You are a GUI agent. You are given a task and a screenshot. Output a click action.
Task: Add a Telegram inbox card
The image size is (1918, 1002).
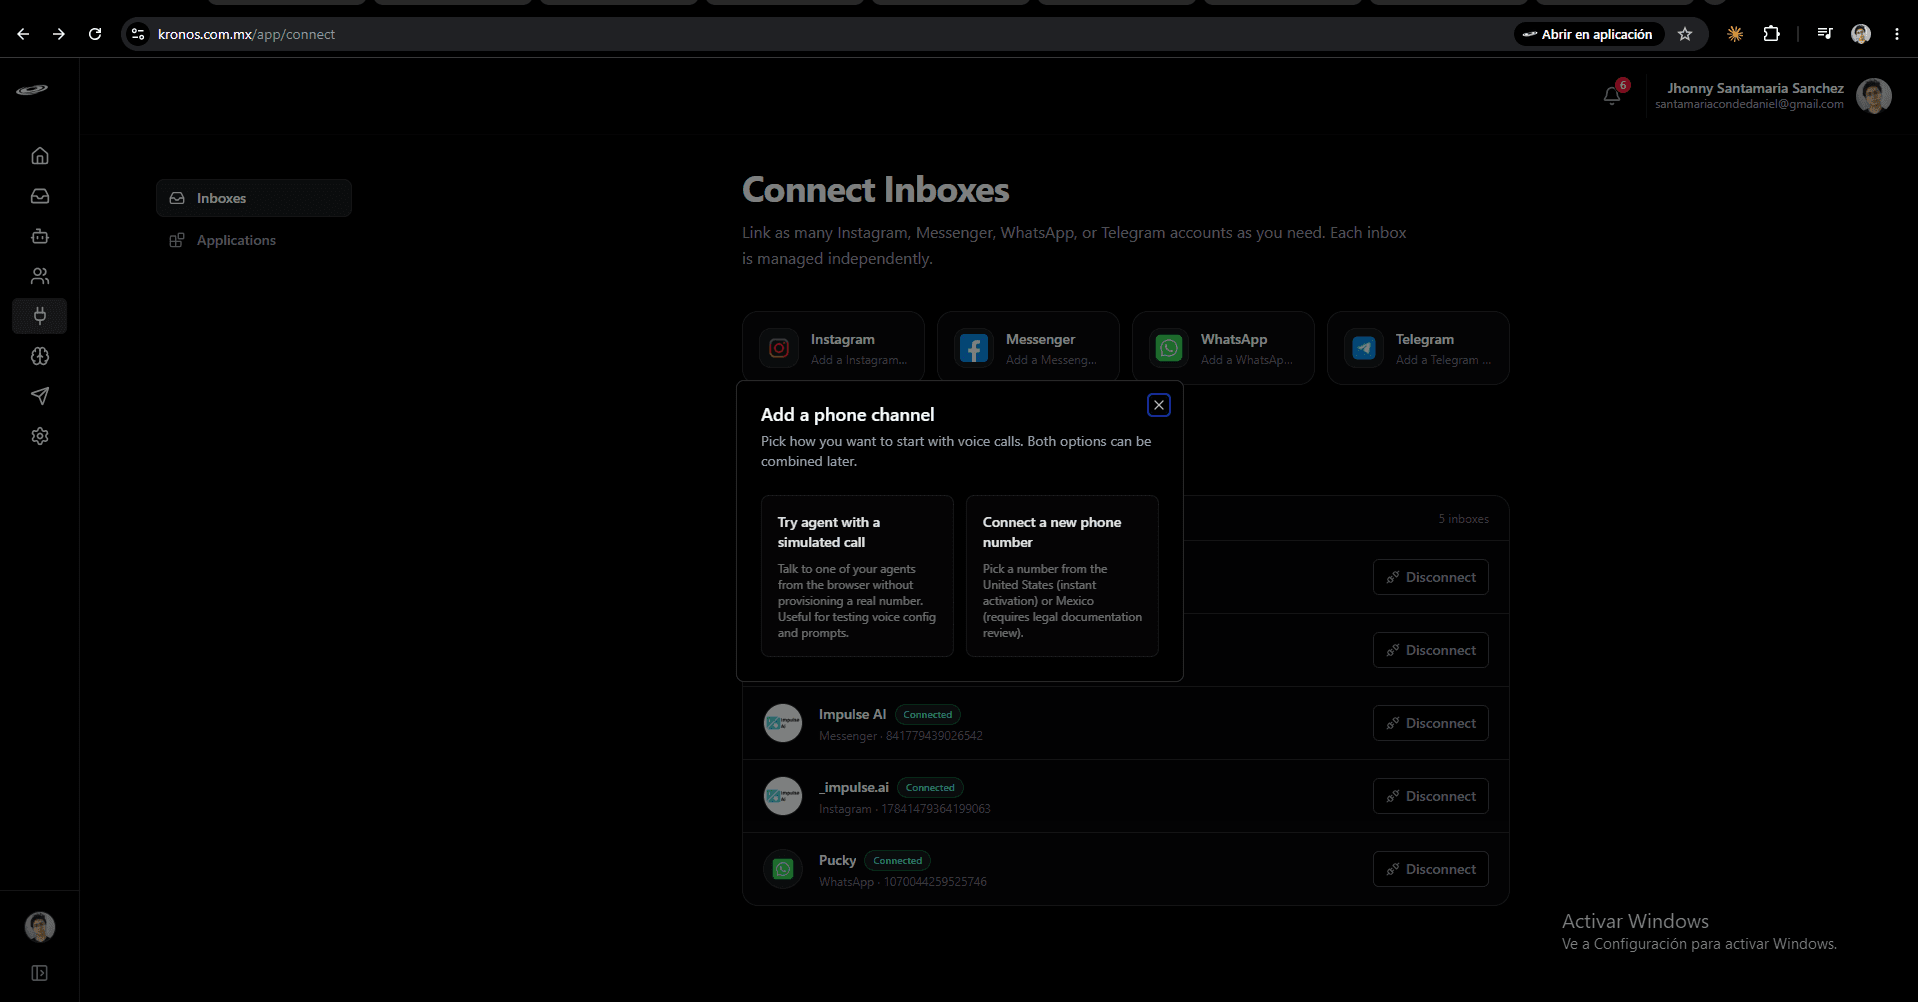(x=1418, y=348)
